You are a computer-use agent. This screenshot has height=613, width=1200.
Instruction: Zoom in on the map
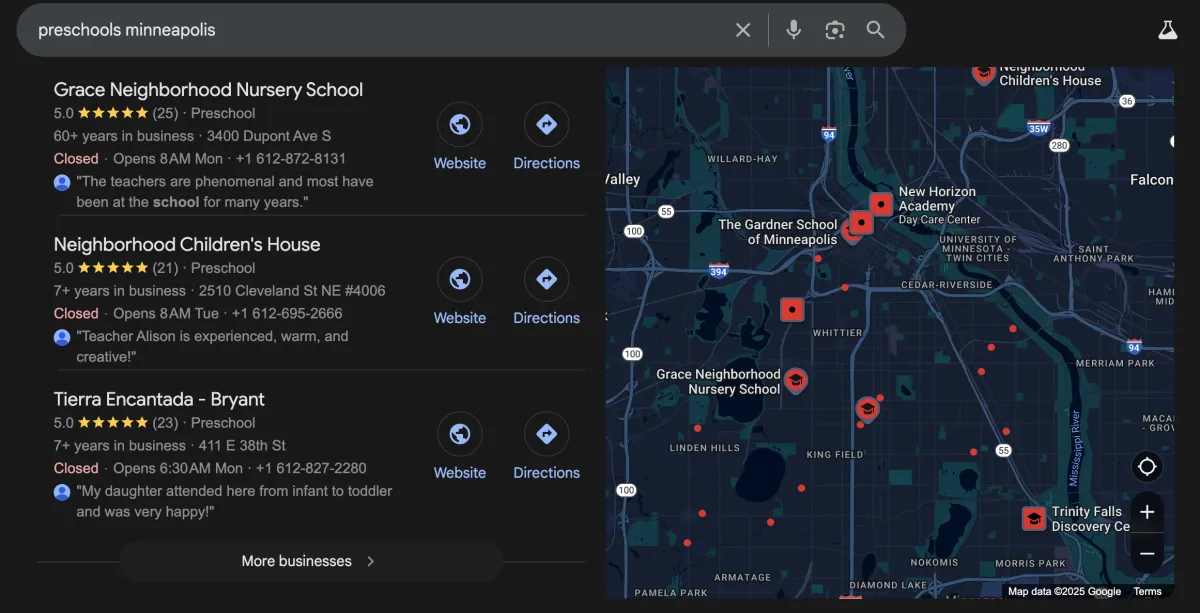(1147, 512)
